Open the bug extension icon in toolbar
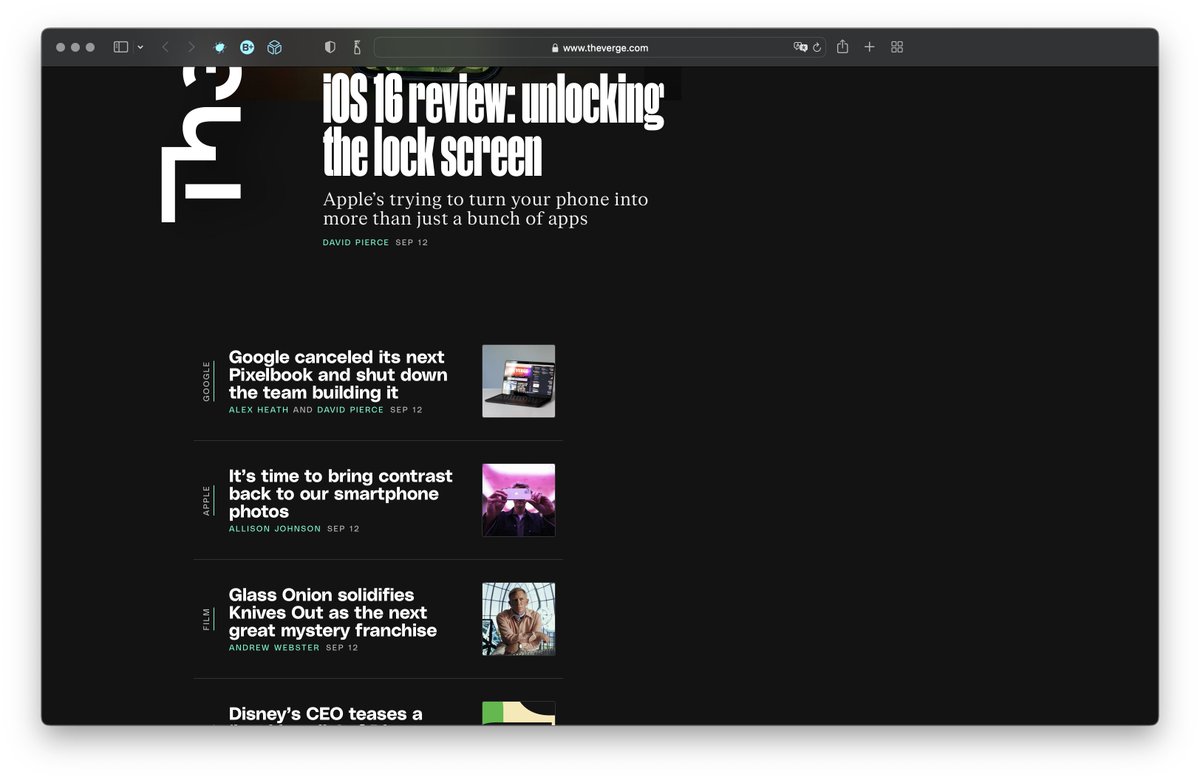1200x780 pixels. 220,47
